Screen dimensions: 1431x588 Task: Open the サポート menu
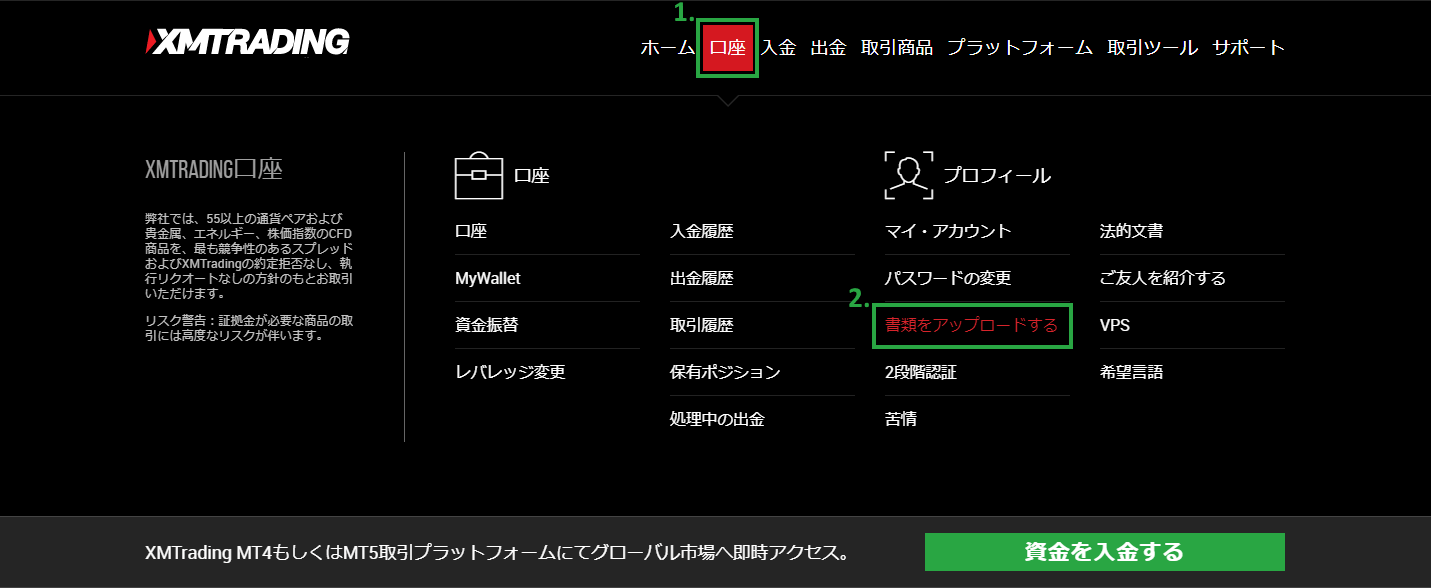pos(1248,47)
